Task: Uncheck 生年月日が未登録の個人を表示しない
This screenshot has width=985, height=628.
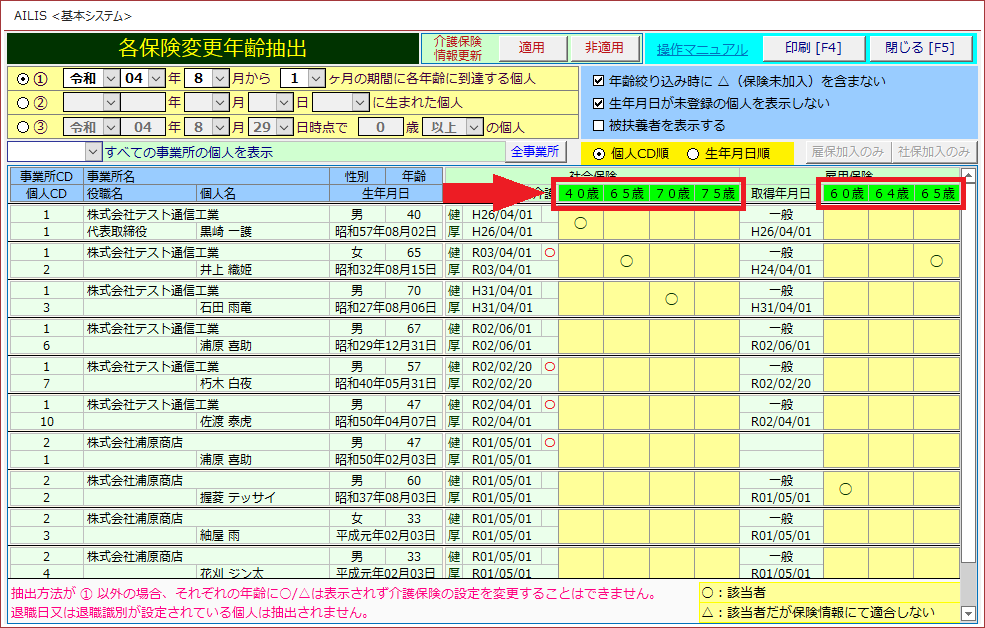Action: tap(598, 103)
